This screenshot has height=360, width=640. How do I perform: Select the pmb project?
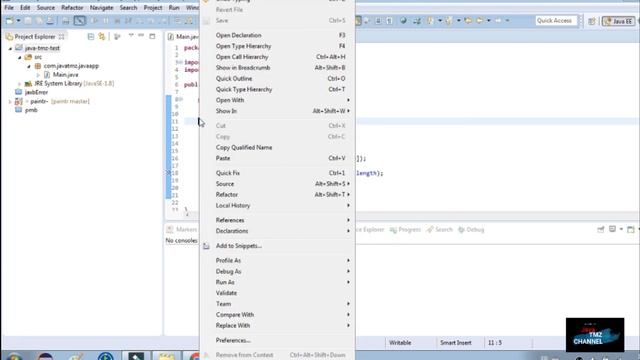coord(31,110)
